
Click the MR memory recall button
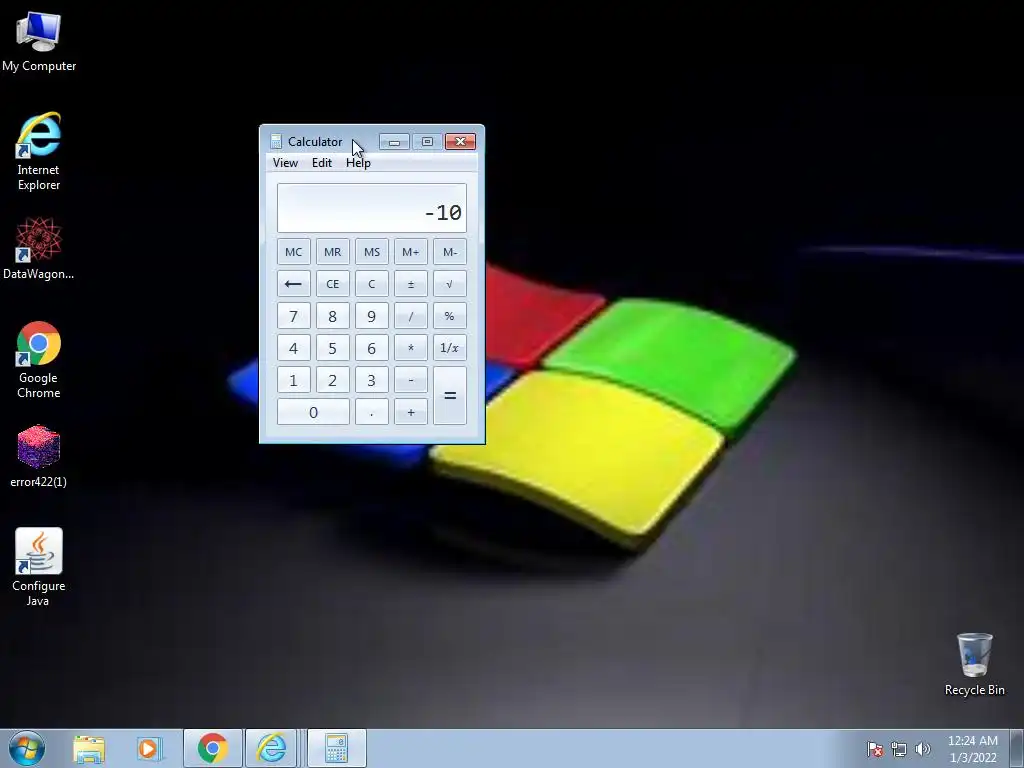(x=332, y=252)
